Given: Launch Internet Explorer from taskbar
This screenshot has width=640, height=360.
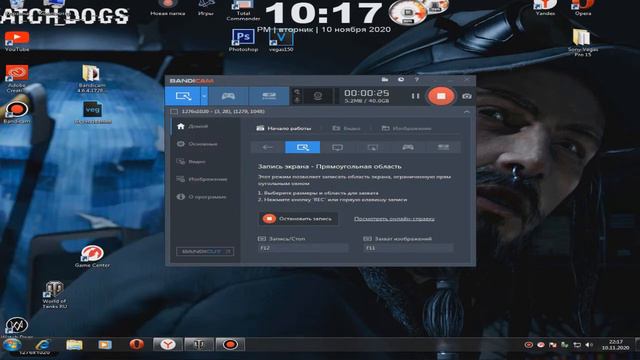Looking at the screenshot, I should click(x=43, y=345).
